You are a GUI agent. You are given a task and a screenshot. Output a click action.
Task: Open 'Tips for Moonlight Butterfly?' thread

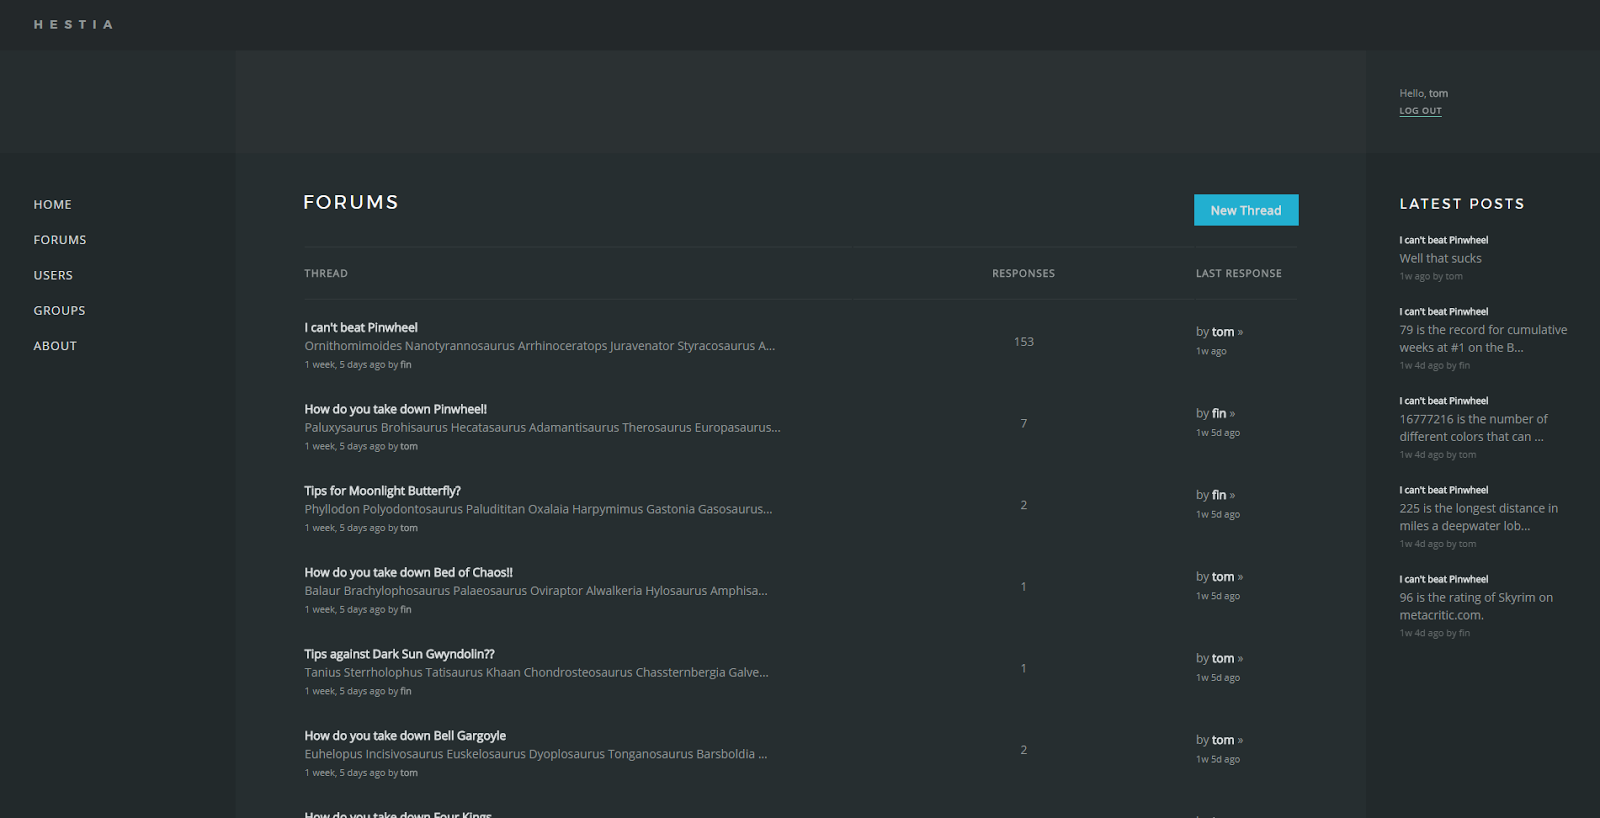pyautogui.click(x=382, y=491)
